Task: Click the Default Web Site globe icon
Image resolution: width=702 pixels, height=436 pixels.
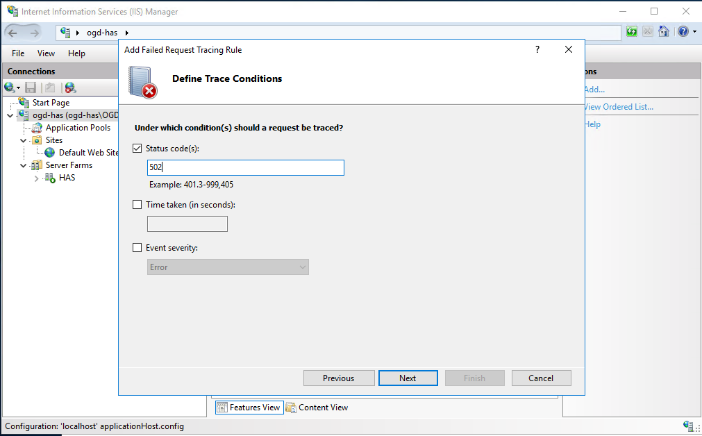Action: 50,153
